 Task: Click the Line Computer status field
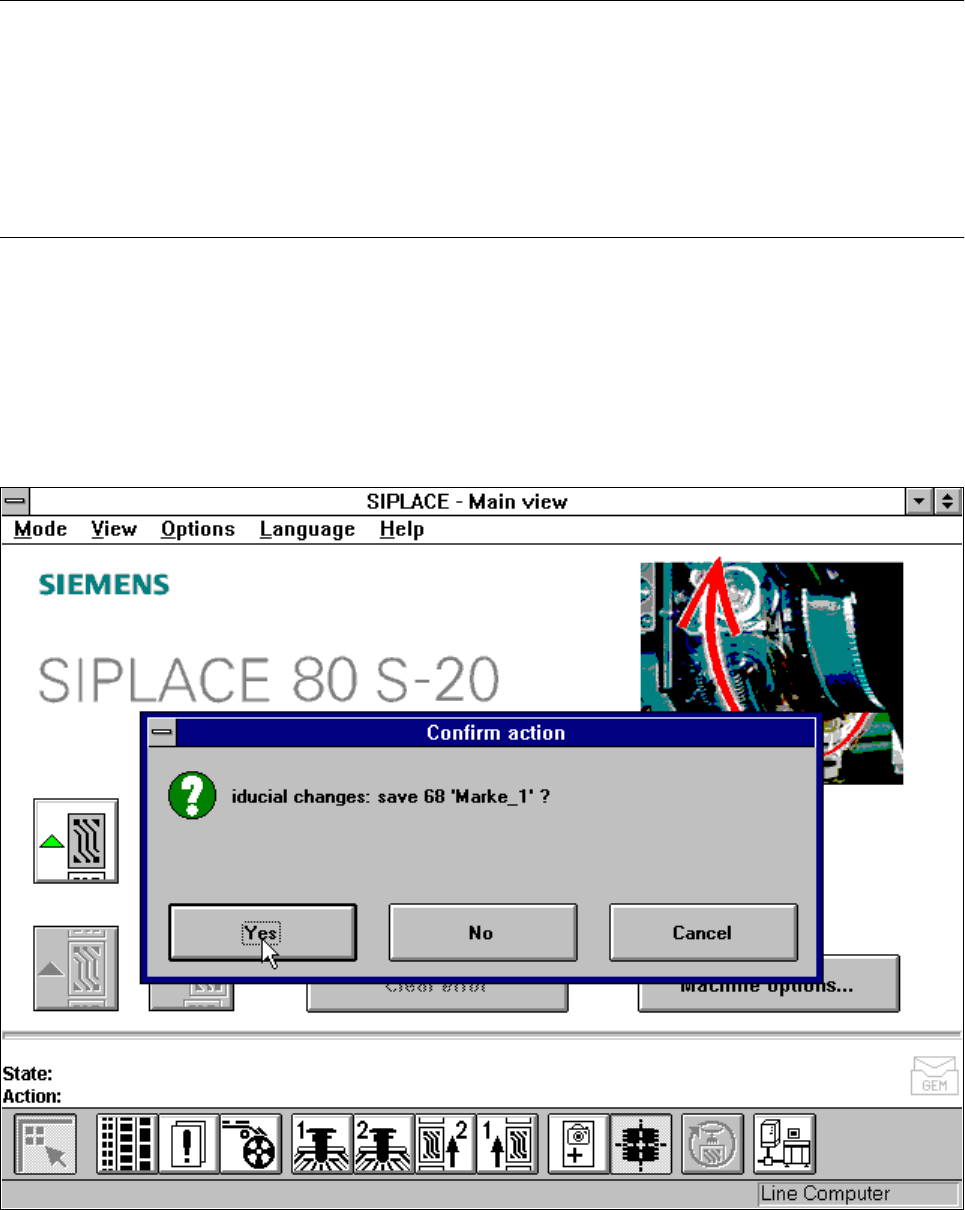[x=857, y=1193]
